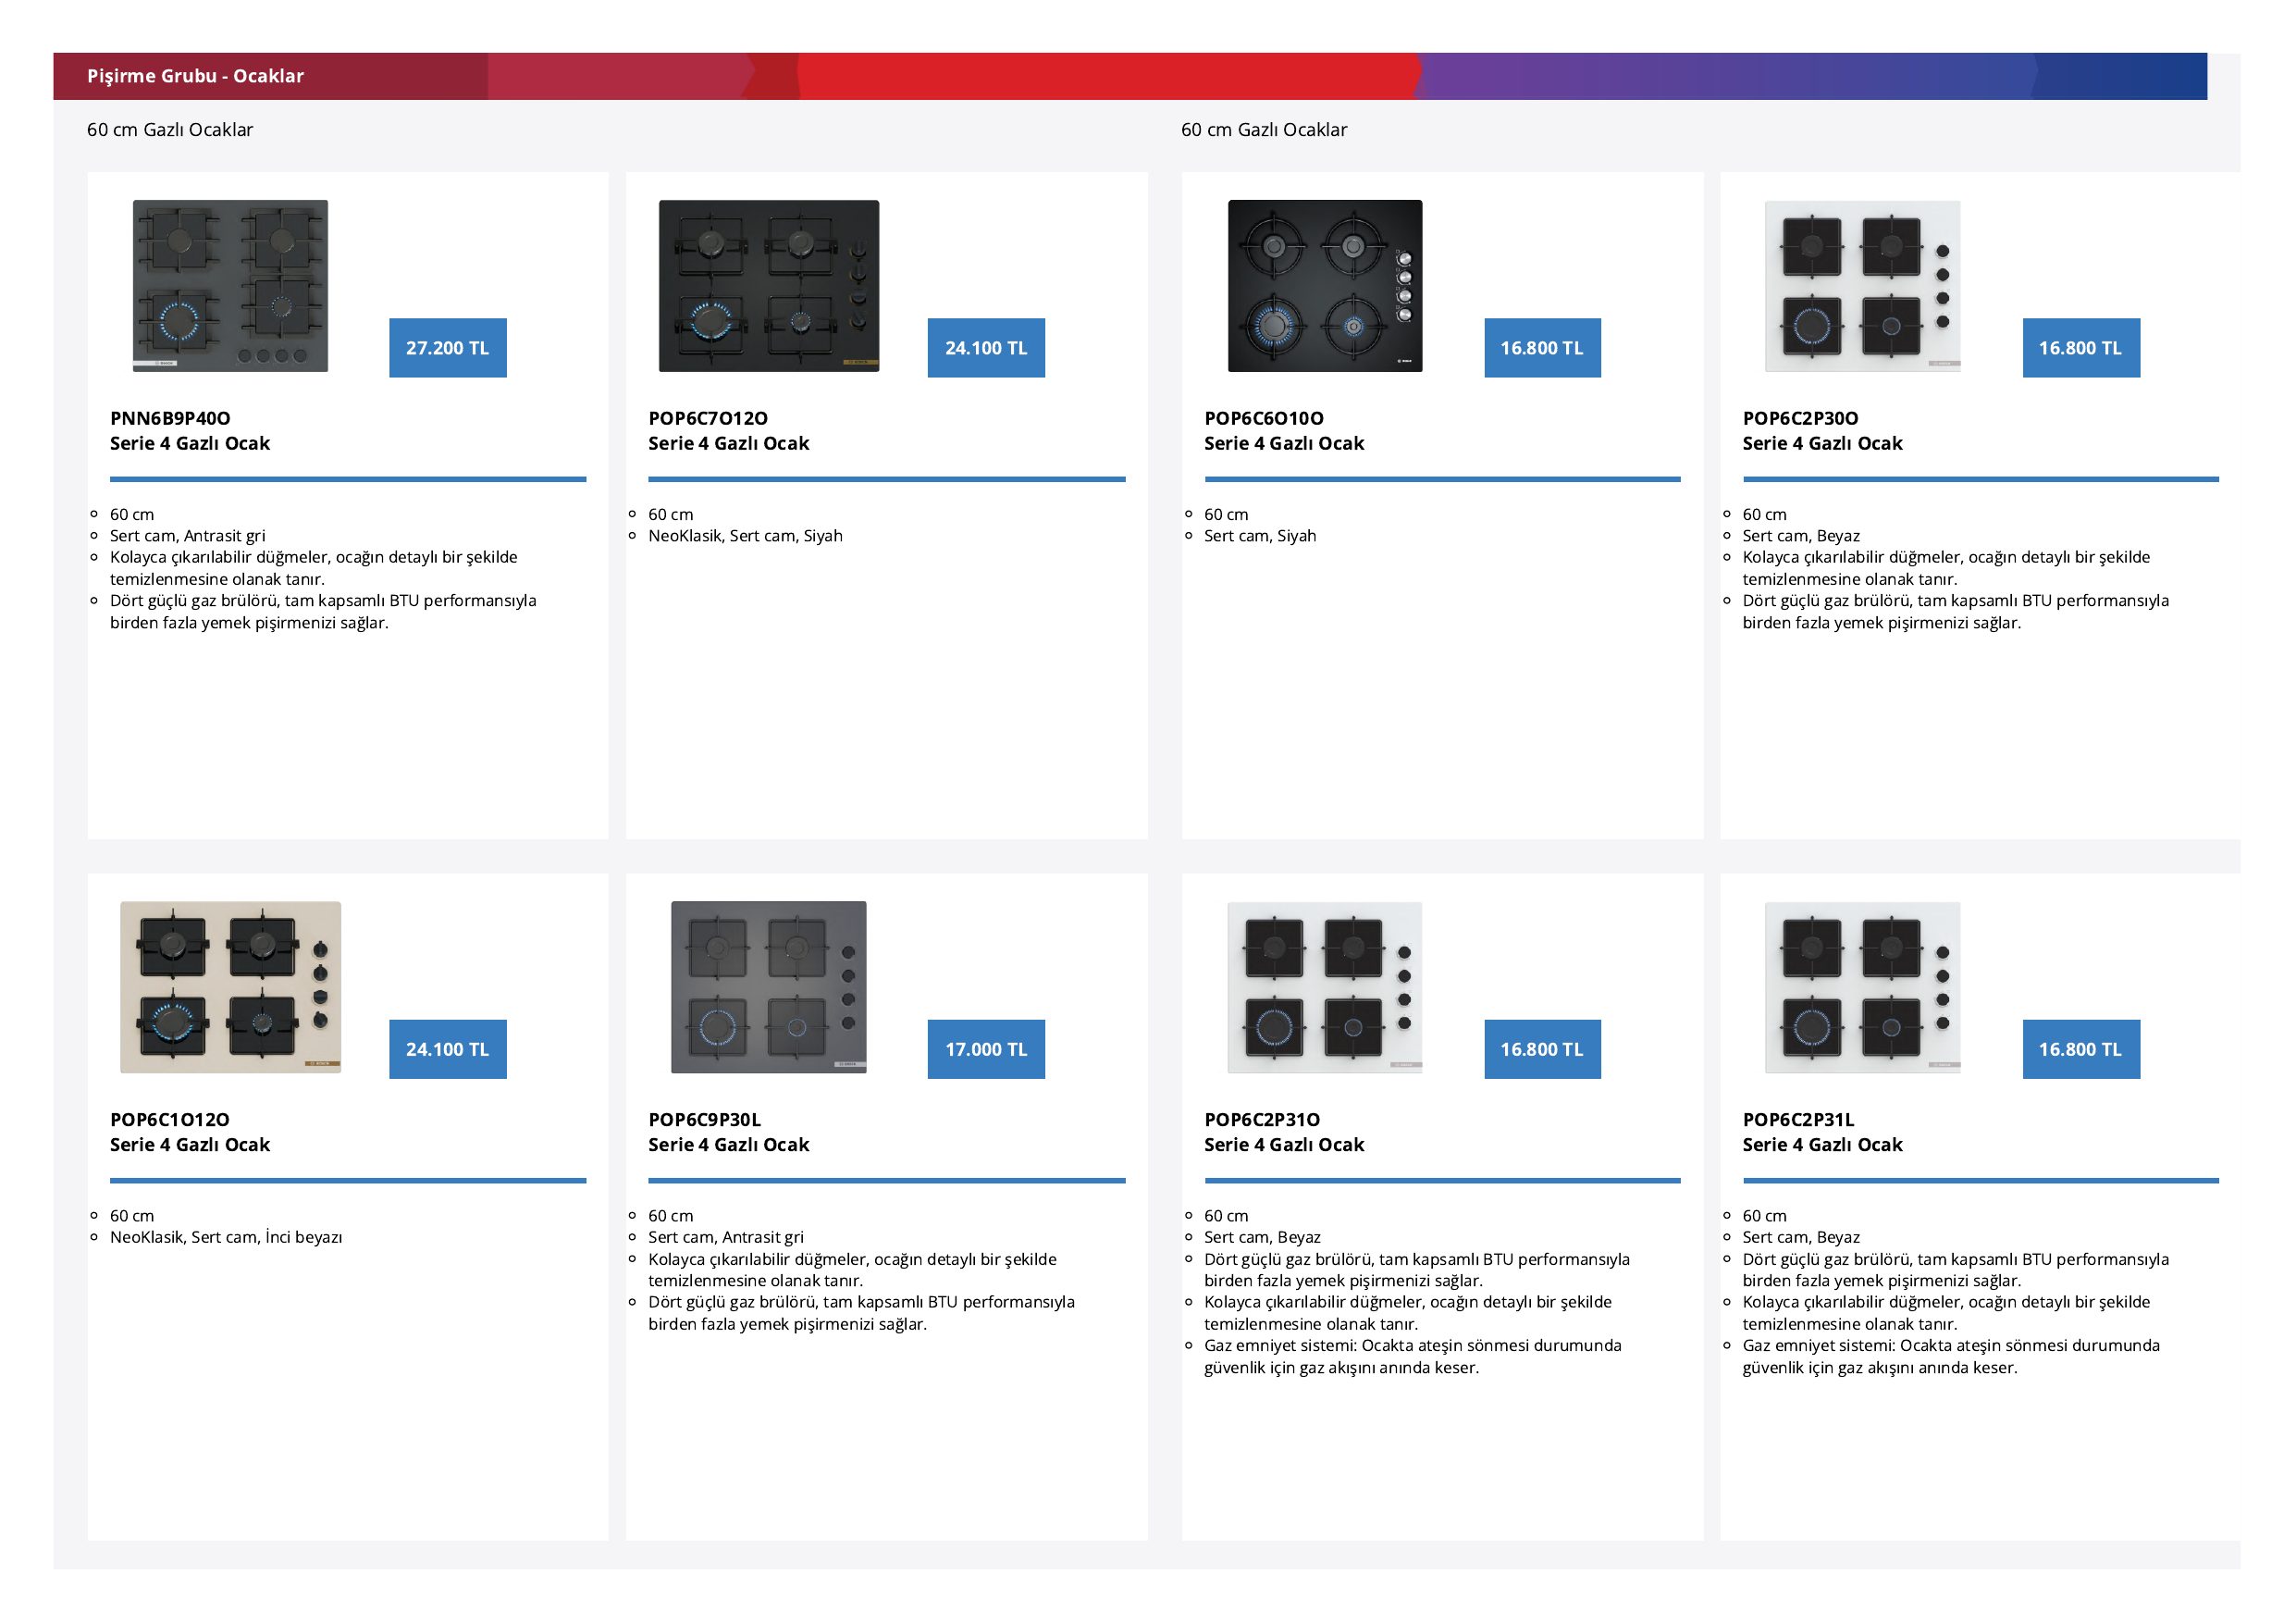
Task: Click the red segment of header bar
Action: click(1108, 76)
